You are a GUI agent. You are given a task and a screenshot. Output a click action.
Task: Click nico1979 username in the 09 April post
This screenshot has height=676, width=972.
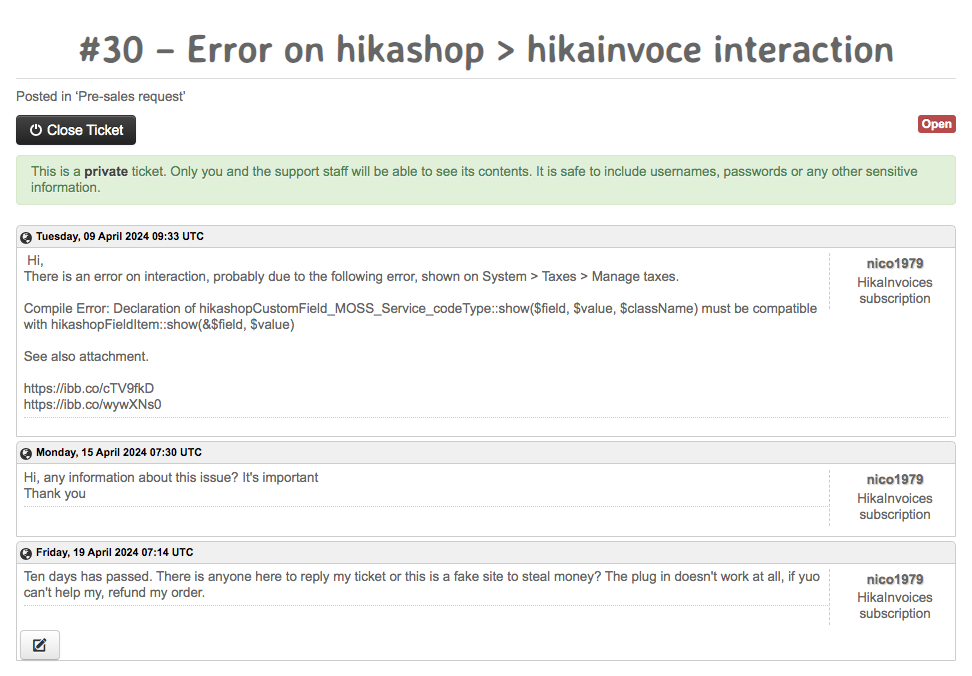(x=895, y=263)
